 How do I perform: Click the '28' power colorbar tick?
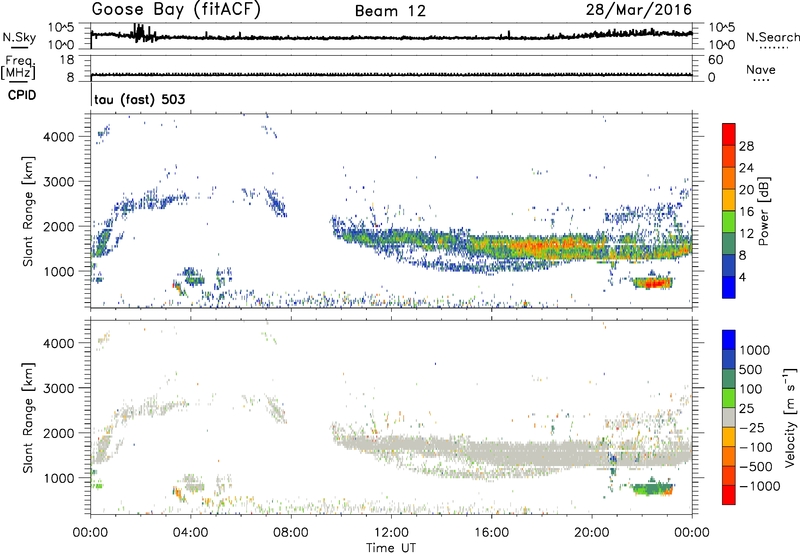(746, 146)
